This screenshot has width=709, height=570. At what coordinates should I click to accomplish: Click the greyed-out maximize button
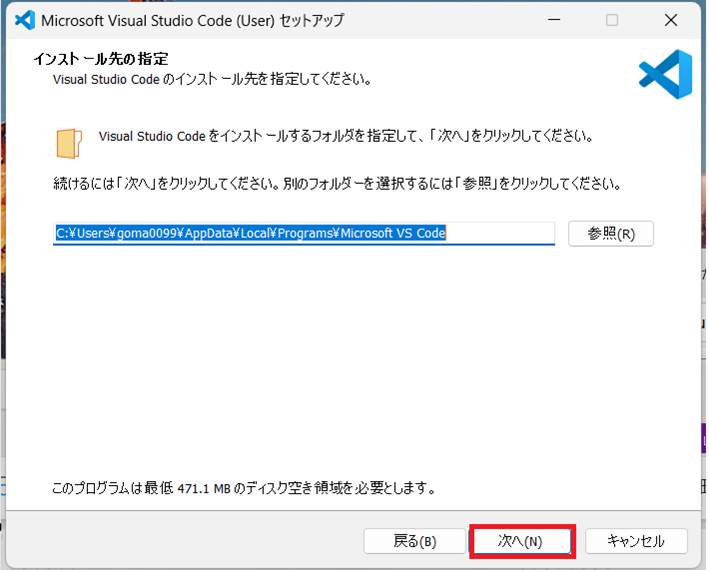612,20
